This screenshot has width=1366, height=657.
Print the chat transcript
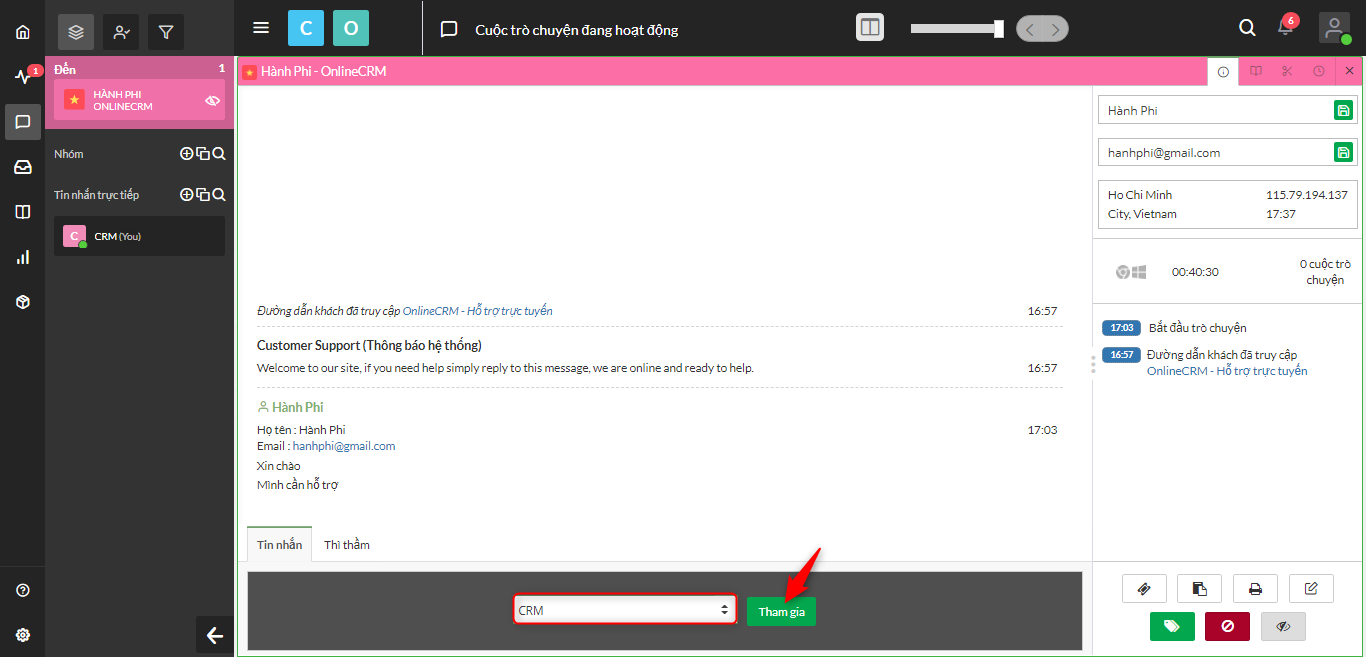(1255, 589)
